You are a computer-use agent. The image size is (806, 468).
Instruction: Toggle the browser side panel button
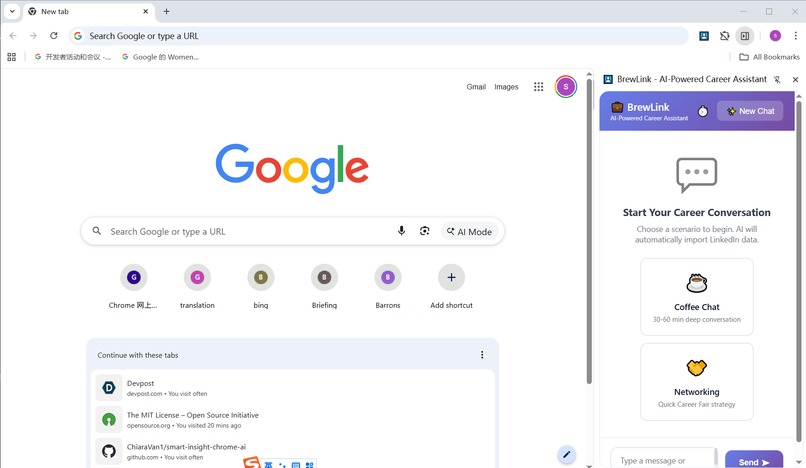point(745,35)
